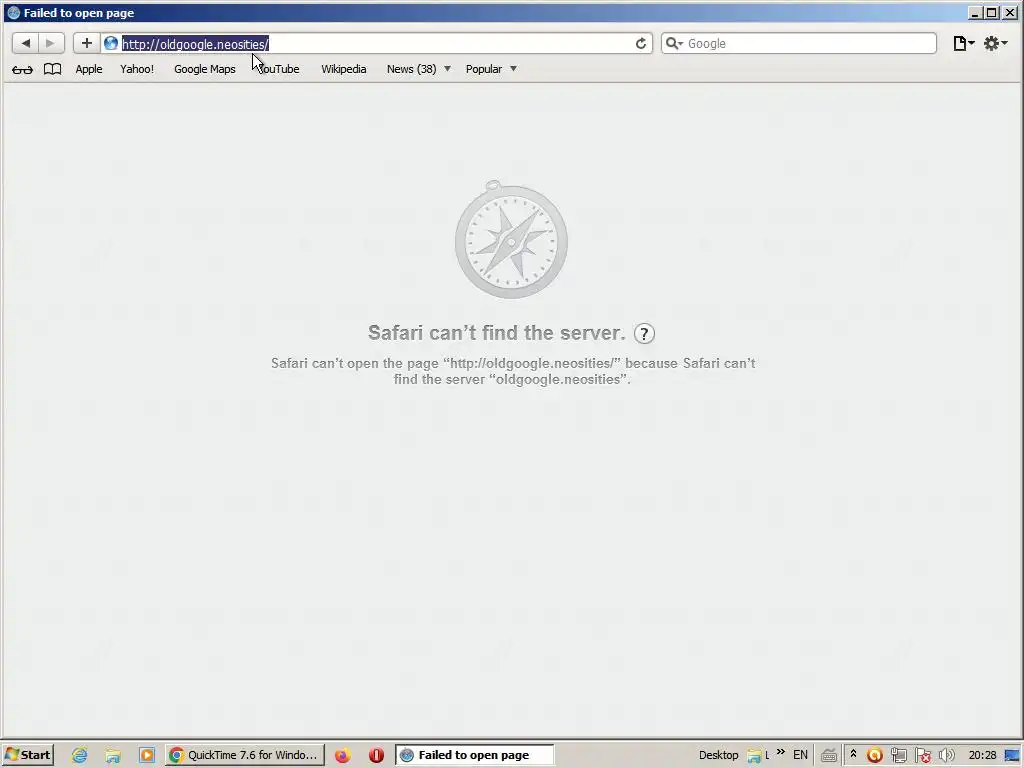
Task: Close the Safari window
Action: pyautogui.click(x=1010, y=12)
